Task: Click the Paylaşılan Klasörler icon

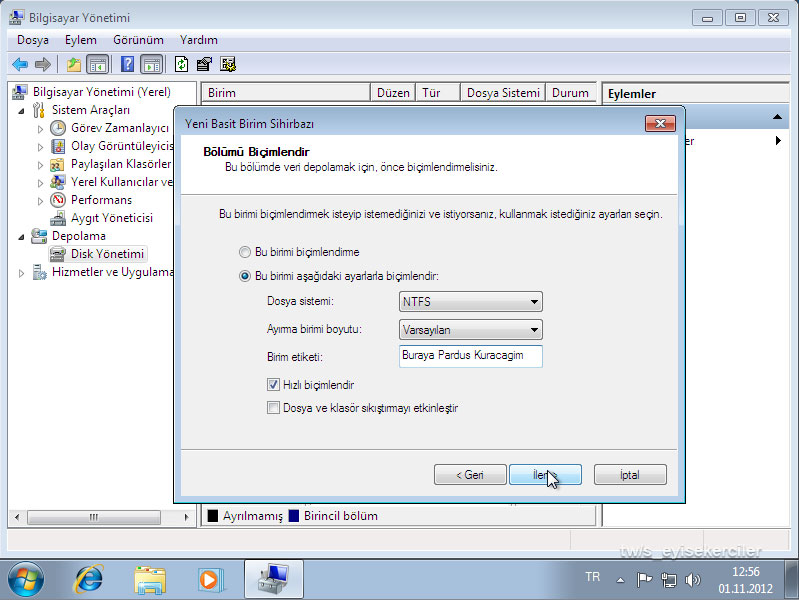Action: 57,165
